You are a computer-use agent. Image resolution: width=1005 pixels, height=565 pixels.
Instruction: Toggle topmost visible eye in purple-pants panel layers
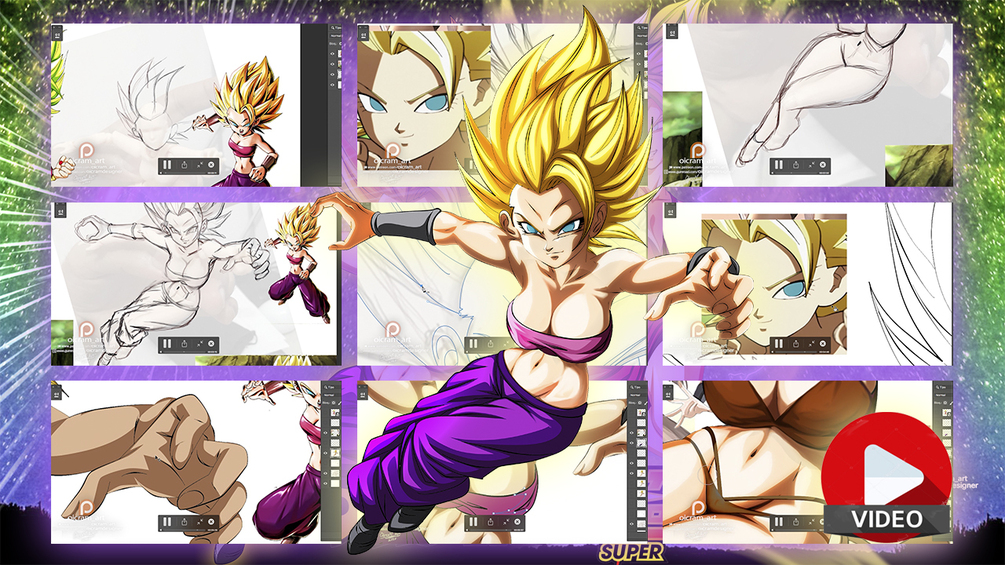[631, 433]
